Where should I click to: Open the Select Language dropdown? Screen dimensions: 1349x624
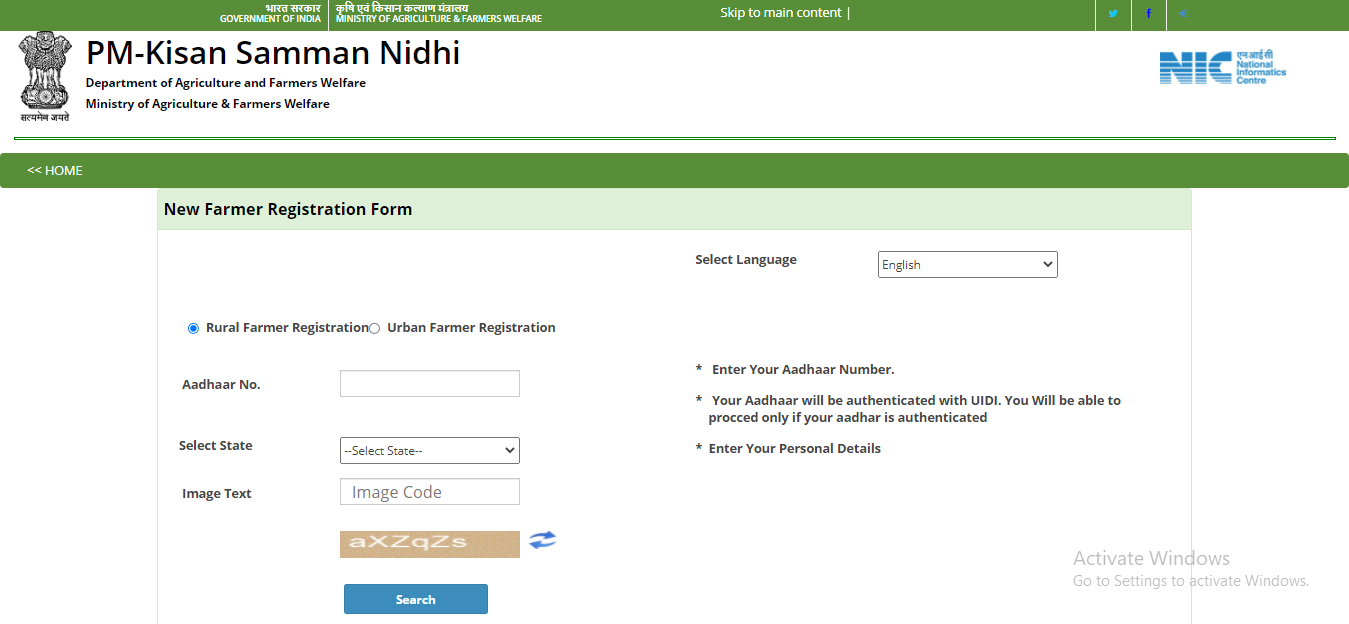966,264
